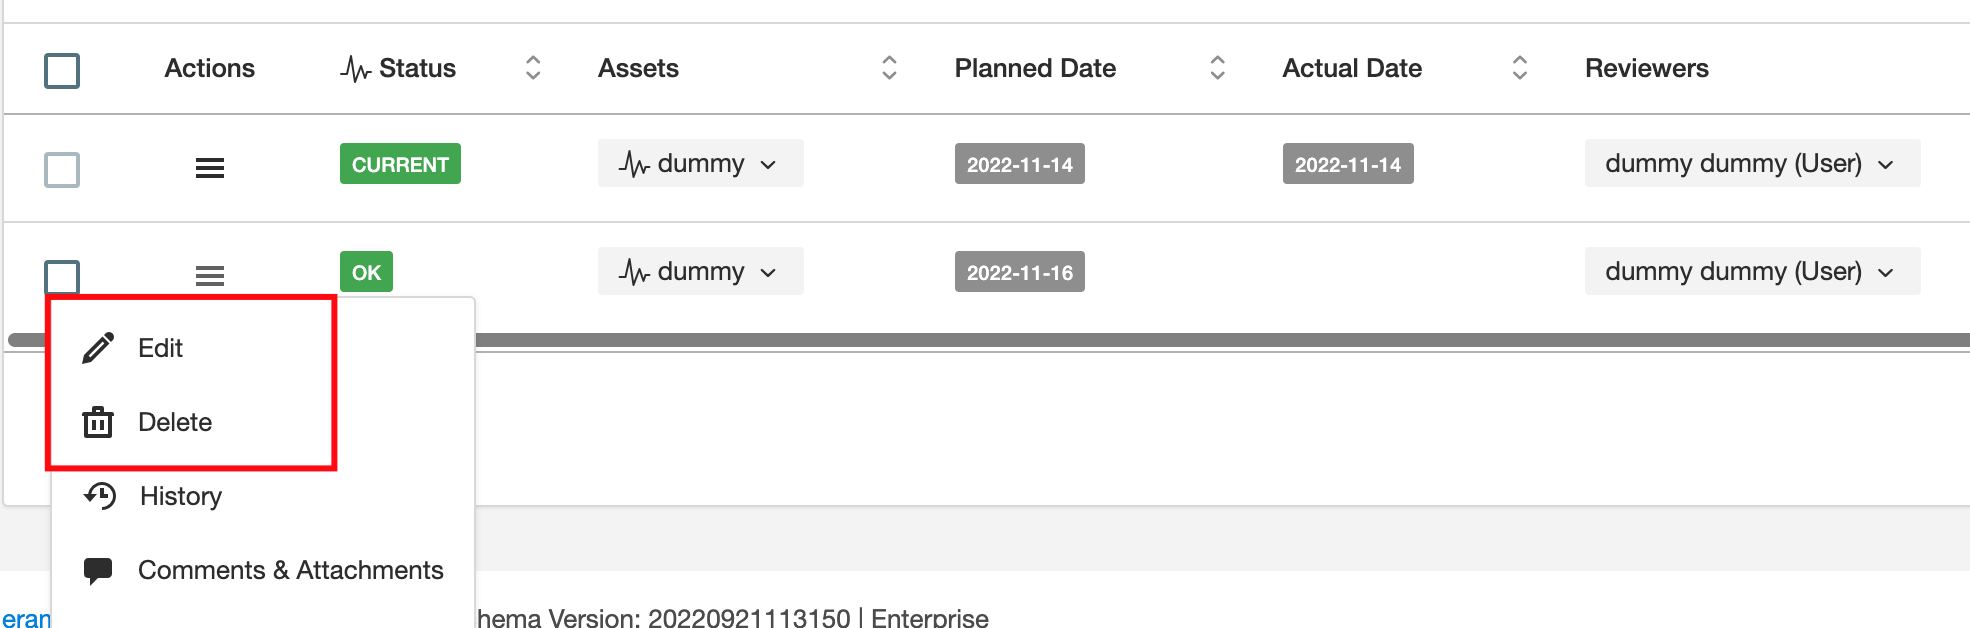
Task: Click the waveform icon inside second dummy asset
Action: point(634,271)
